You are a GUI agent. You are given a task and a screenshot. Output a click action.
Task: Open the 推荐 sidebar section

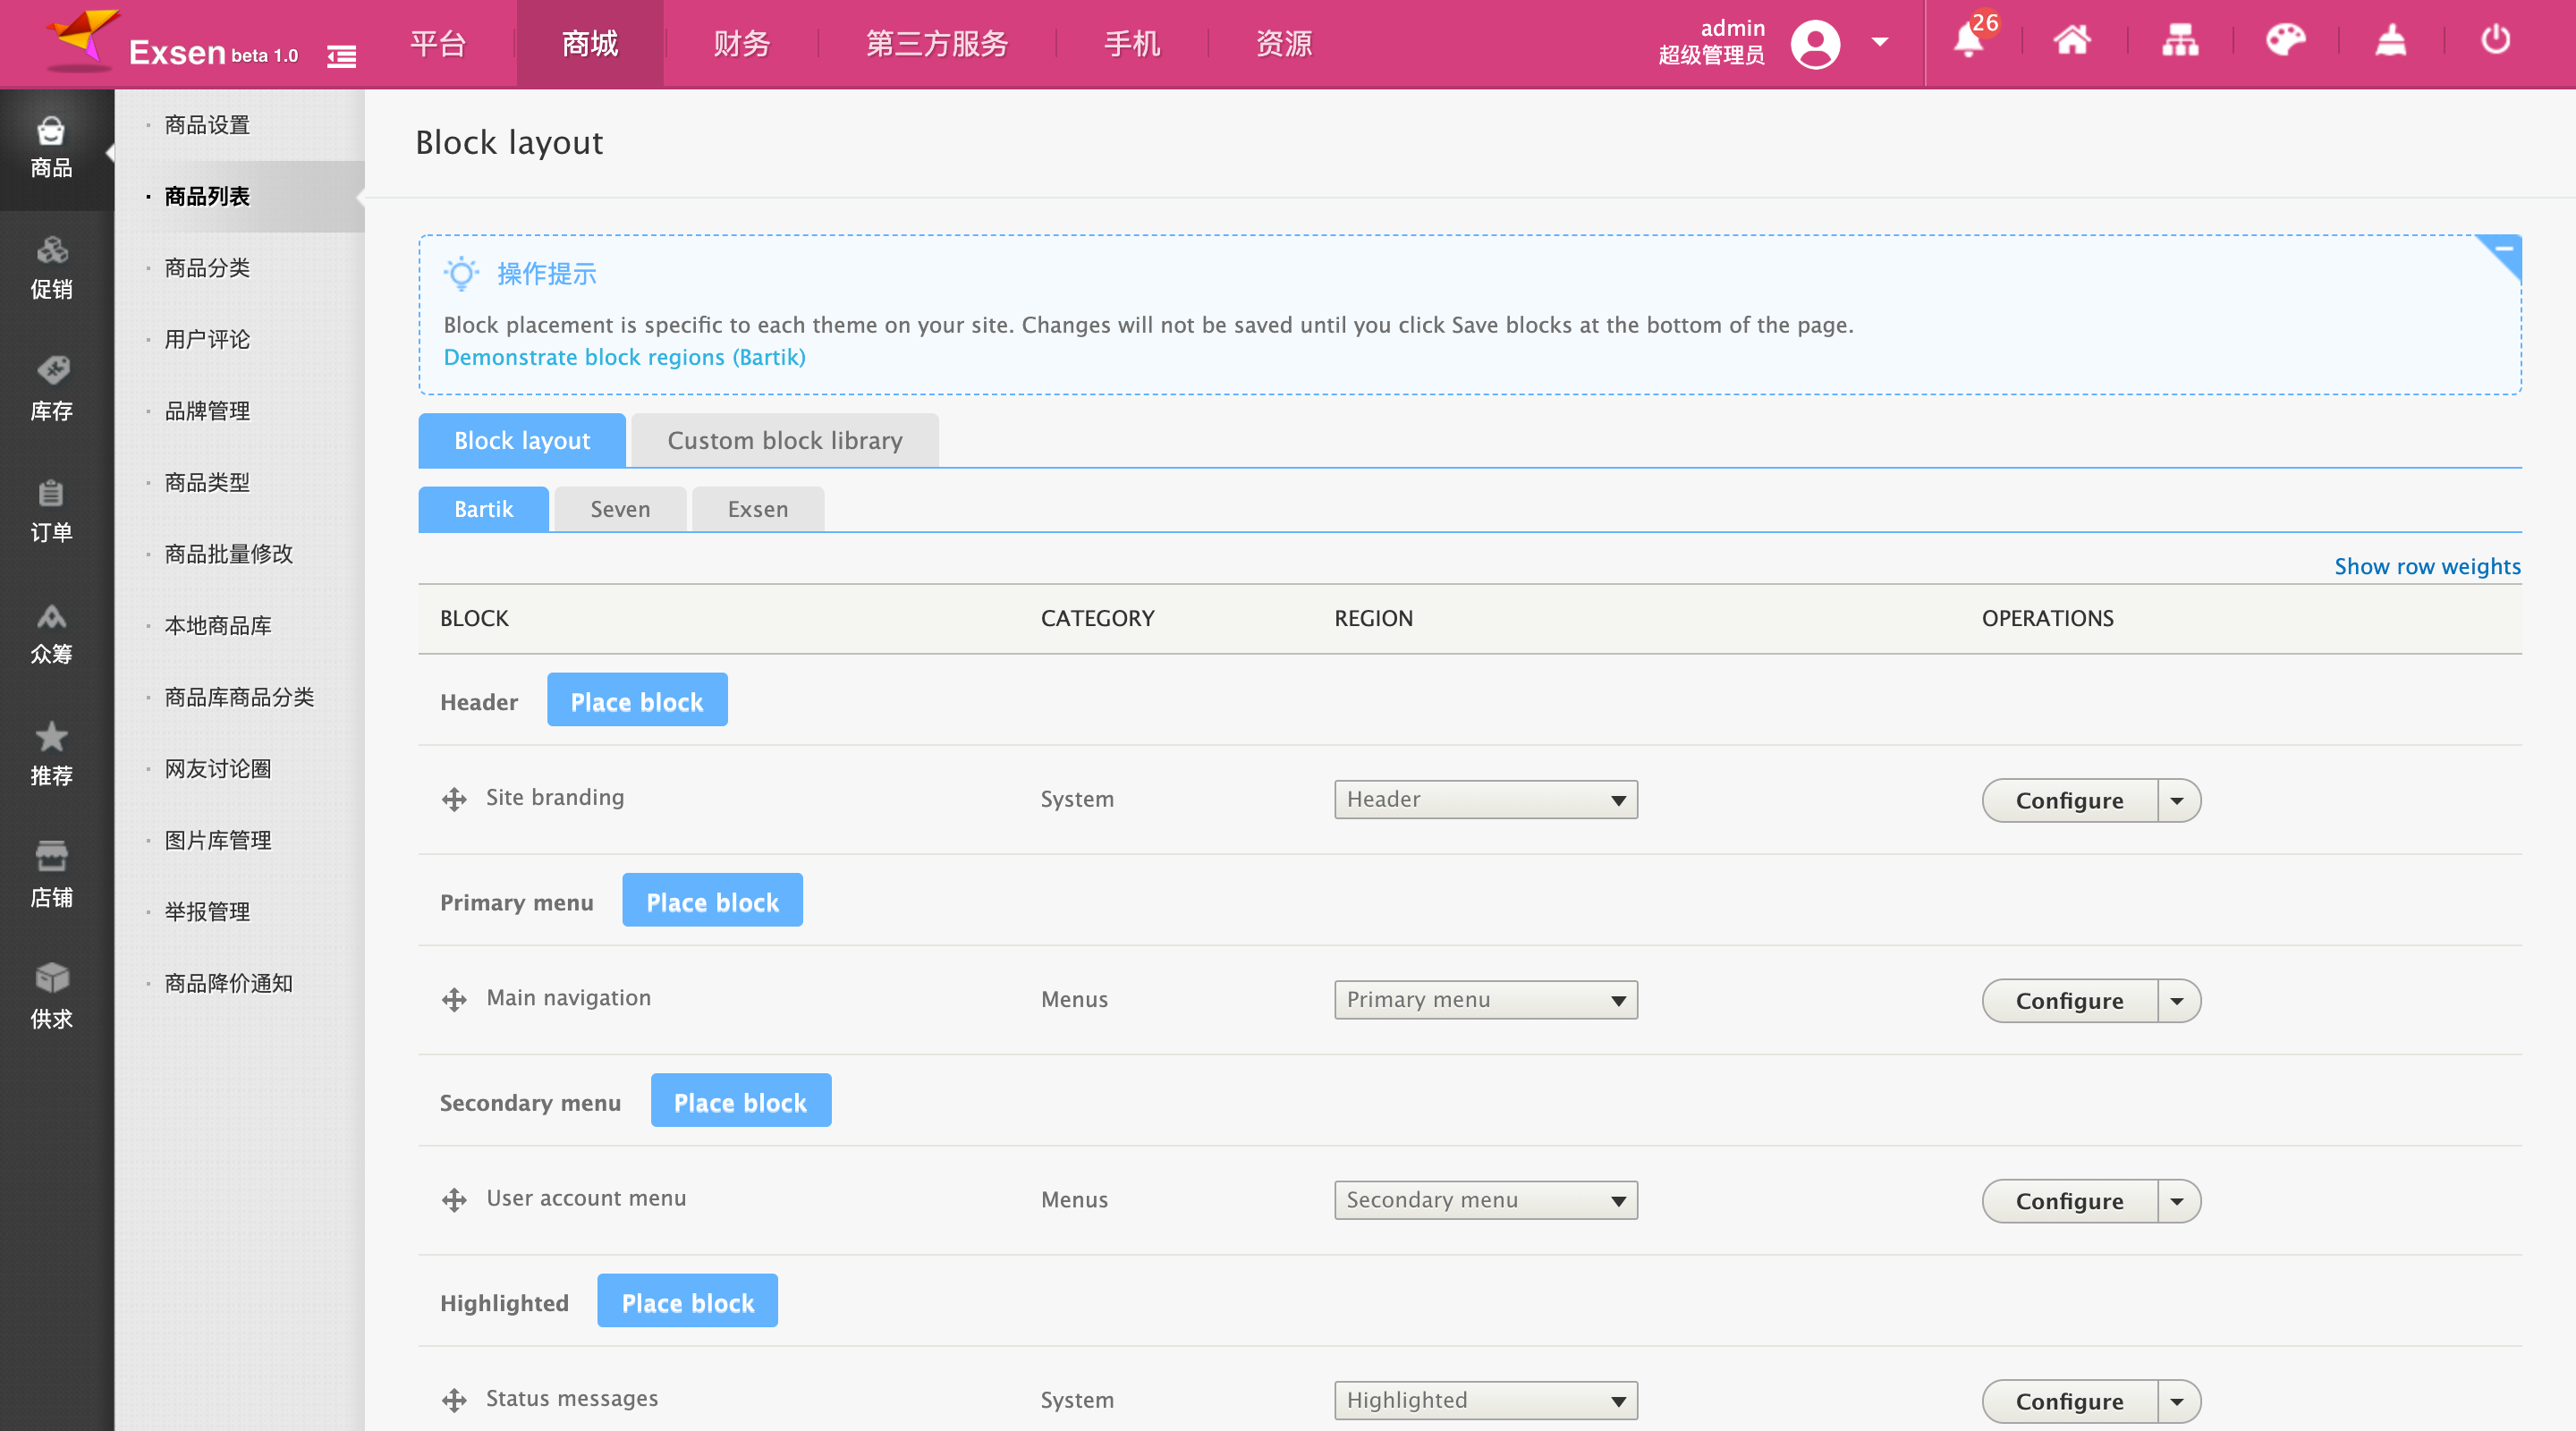[52, 756]
